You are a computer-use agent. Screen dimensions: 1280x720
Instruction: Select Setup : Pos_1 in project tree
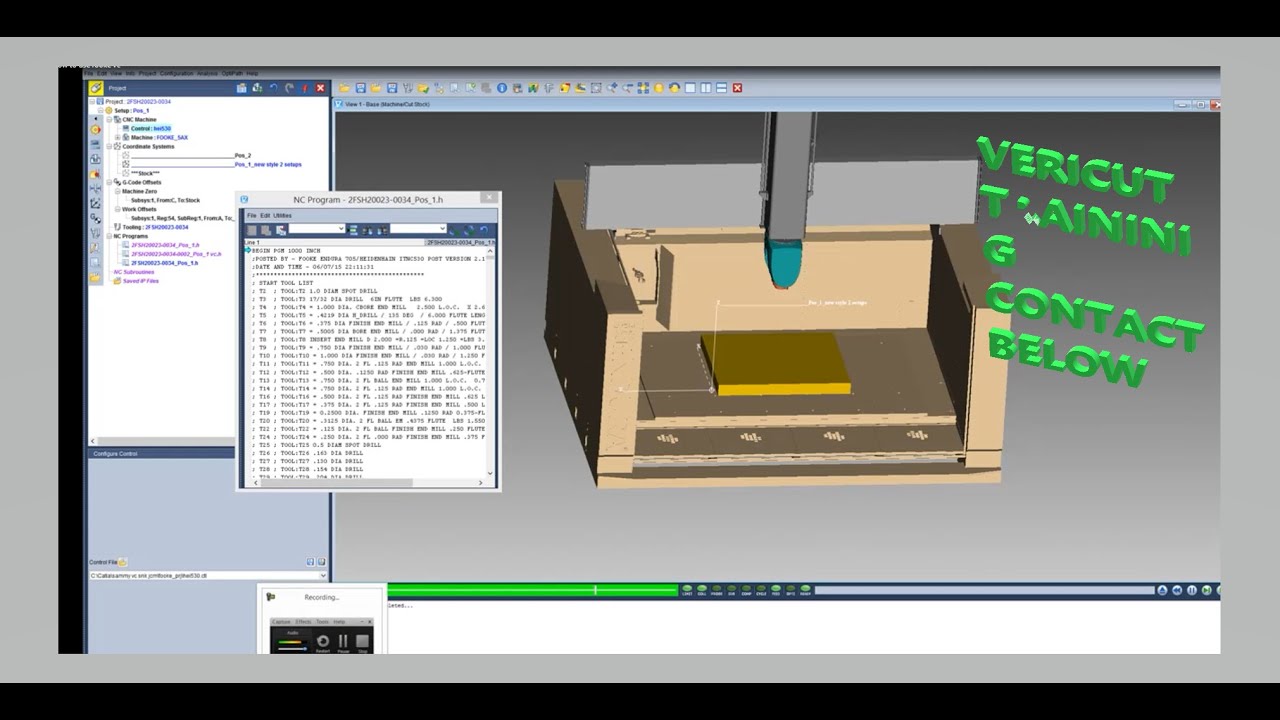point(133,110)
